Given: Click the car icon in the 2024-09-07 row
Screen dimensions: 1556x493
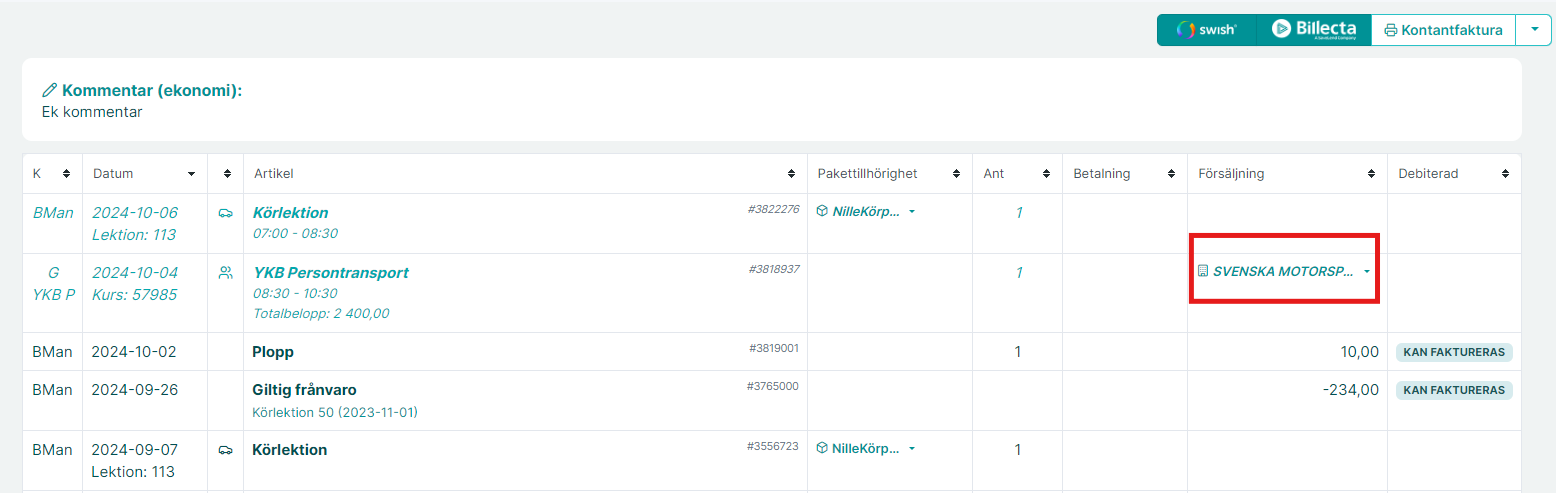Looking at the screenshot, I should coord(225,450).
